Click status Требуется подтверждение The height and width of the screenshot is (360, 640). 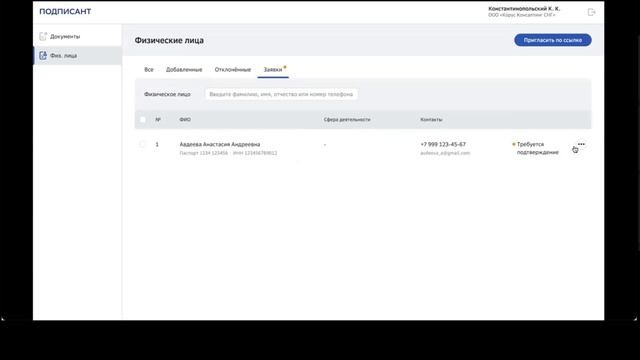[x=538, y=148]
